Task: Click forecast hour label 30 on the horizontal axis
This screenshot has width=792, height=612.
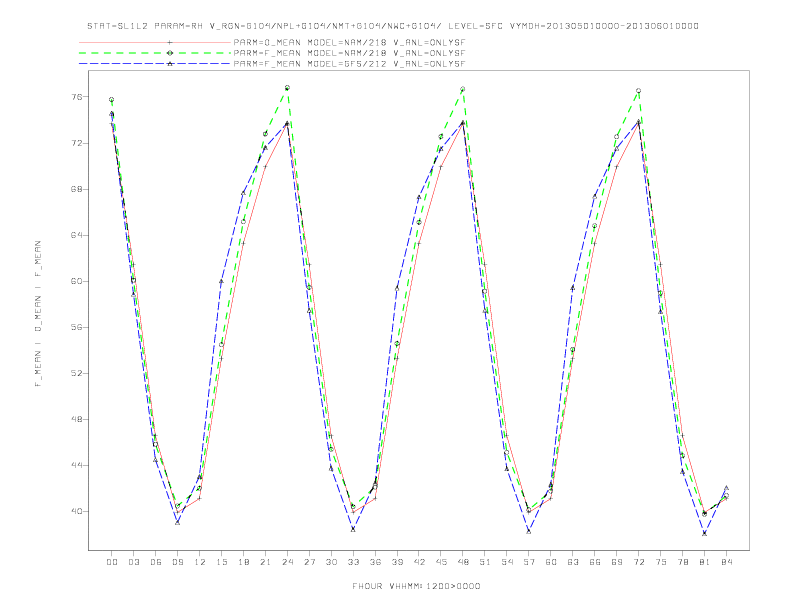Action: coord(331,562)
